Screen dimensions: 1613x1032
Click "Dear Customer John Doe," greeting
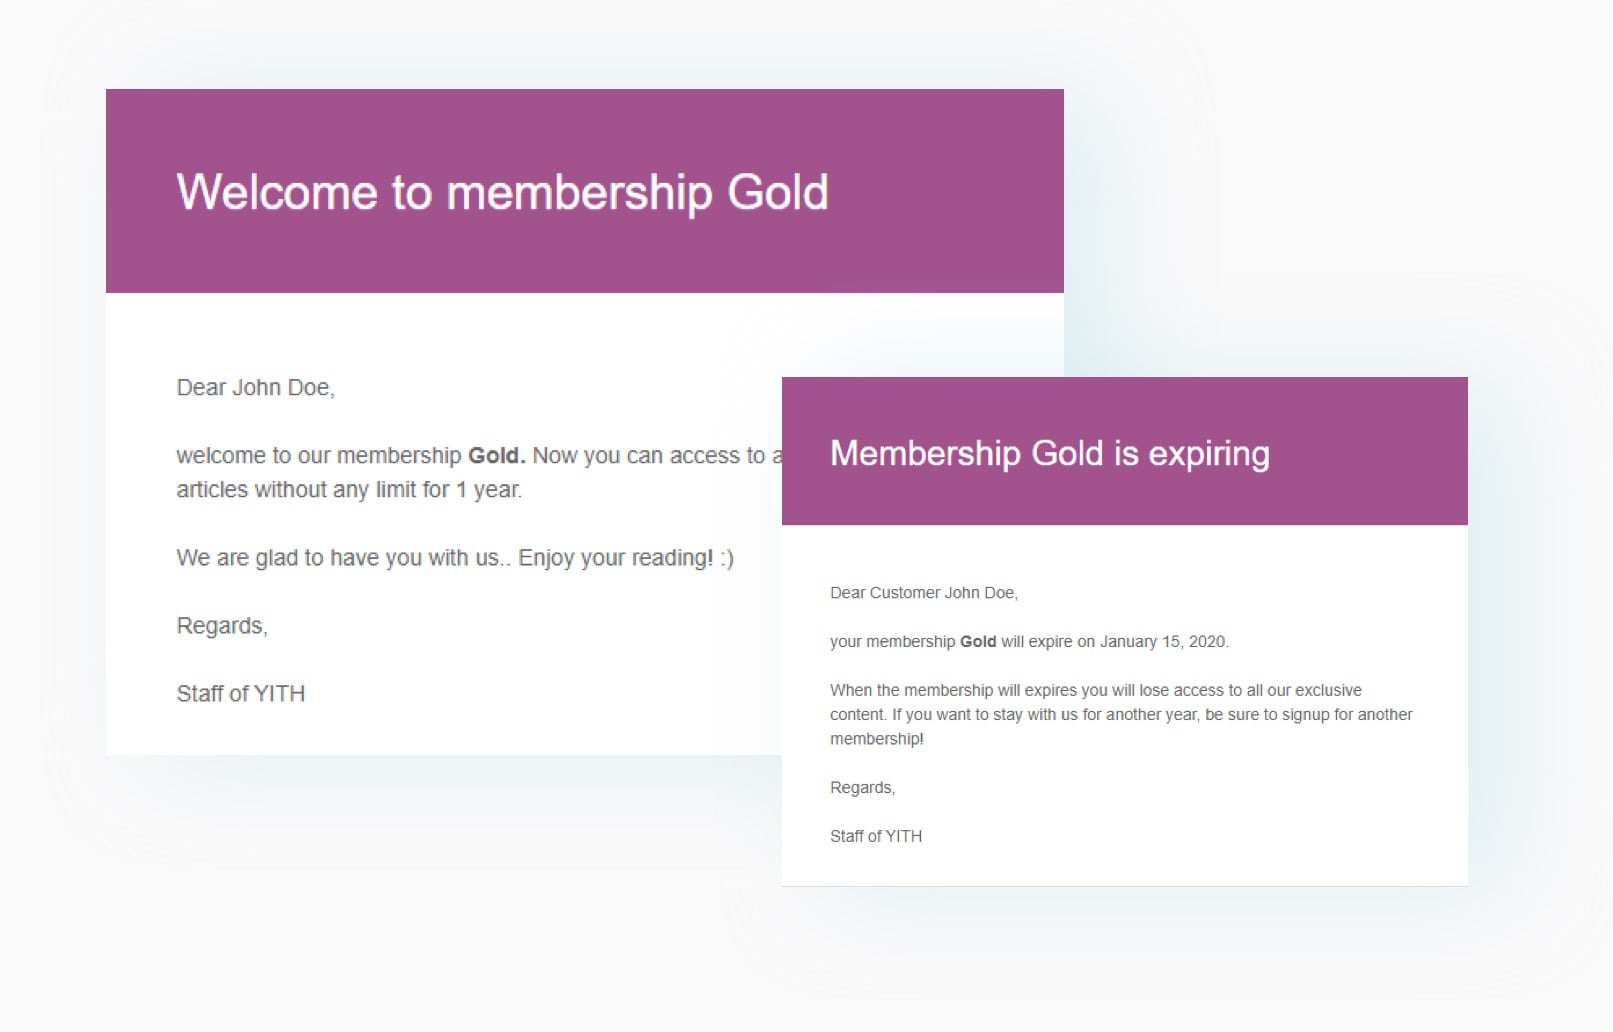[x=923, y=593]
